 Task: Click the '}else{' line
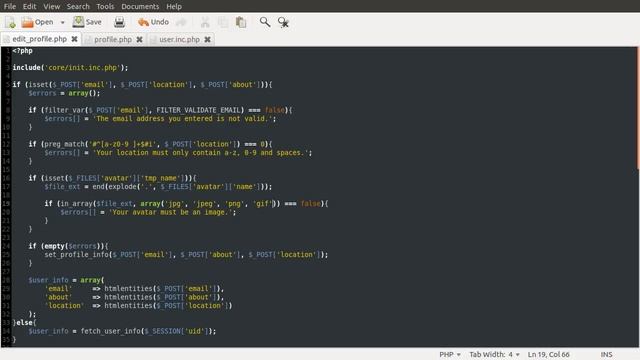tap(24, 322)
